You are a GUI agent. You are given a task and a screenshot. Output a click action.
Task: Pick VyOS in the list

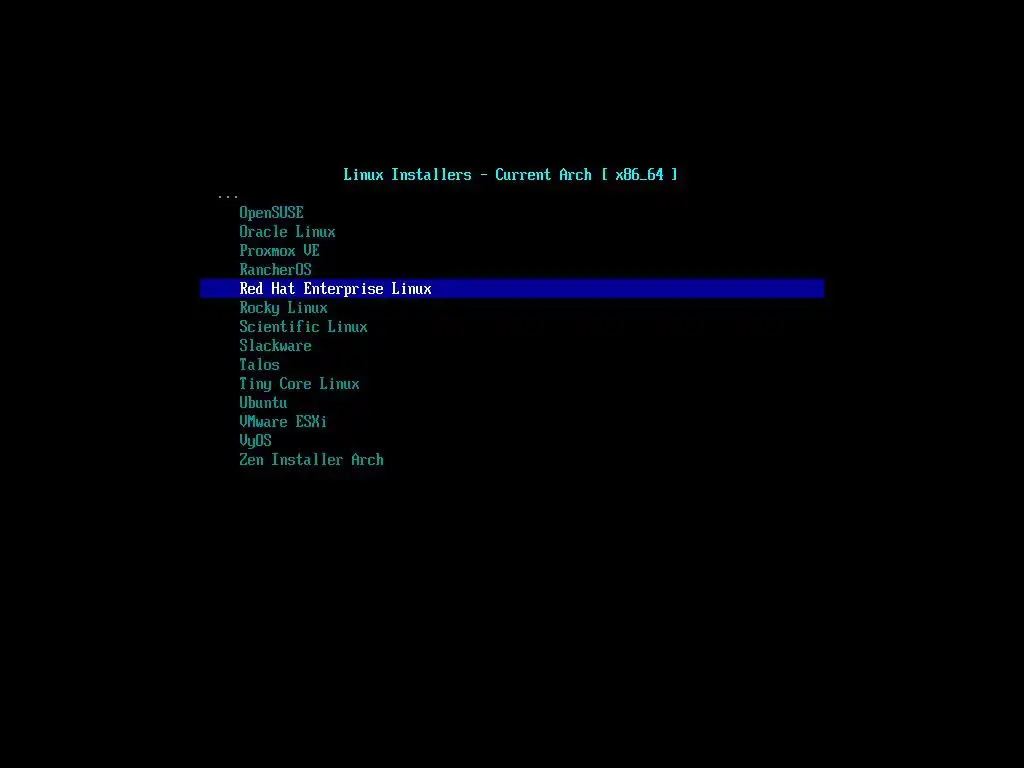pyautogui.click(x=255, y=441)
